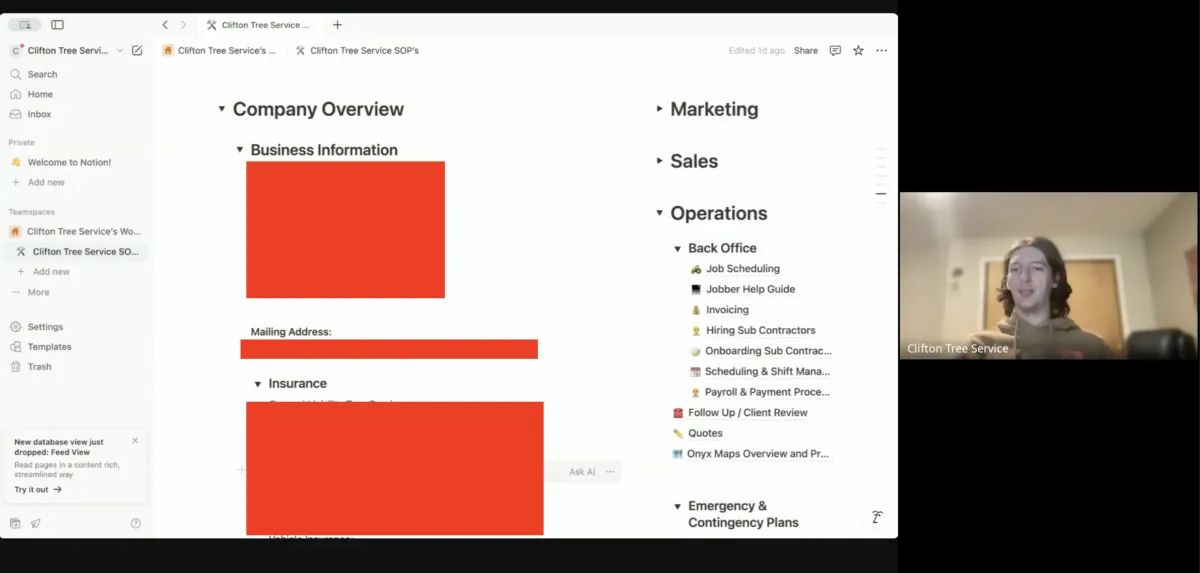Image resolution: width=1200 pixels, height=573 pixels.
Task: Click Try it out link
Action: pos(38,490)
